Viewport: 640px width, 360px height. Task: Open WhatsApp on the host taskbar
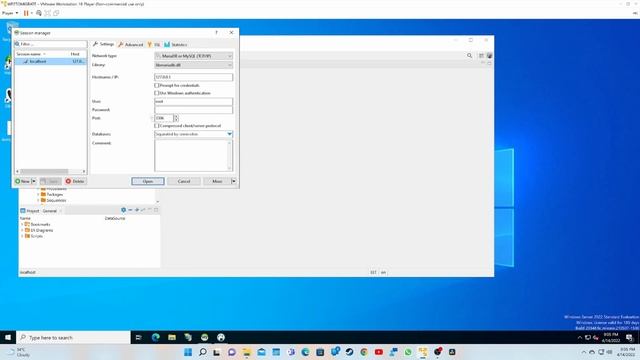click(x=408, y=352)
